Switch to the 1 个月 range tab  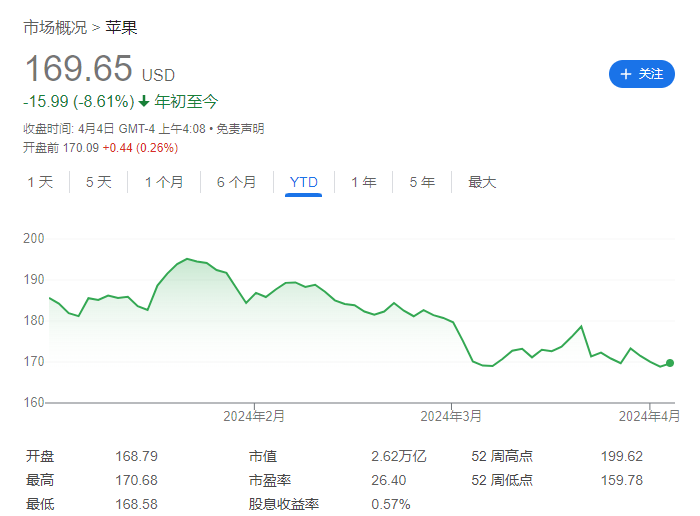click(x=164, y=182)
